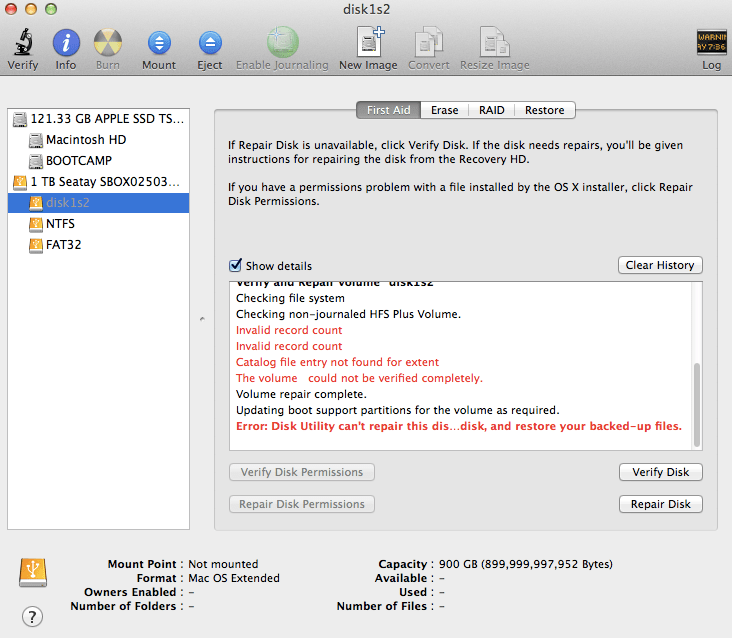
Task: Click the 'Mac OS Extended' format value
Action: [x=234, y=578]
